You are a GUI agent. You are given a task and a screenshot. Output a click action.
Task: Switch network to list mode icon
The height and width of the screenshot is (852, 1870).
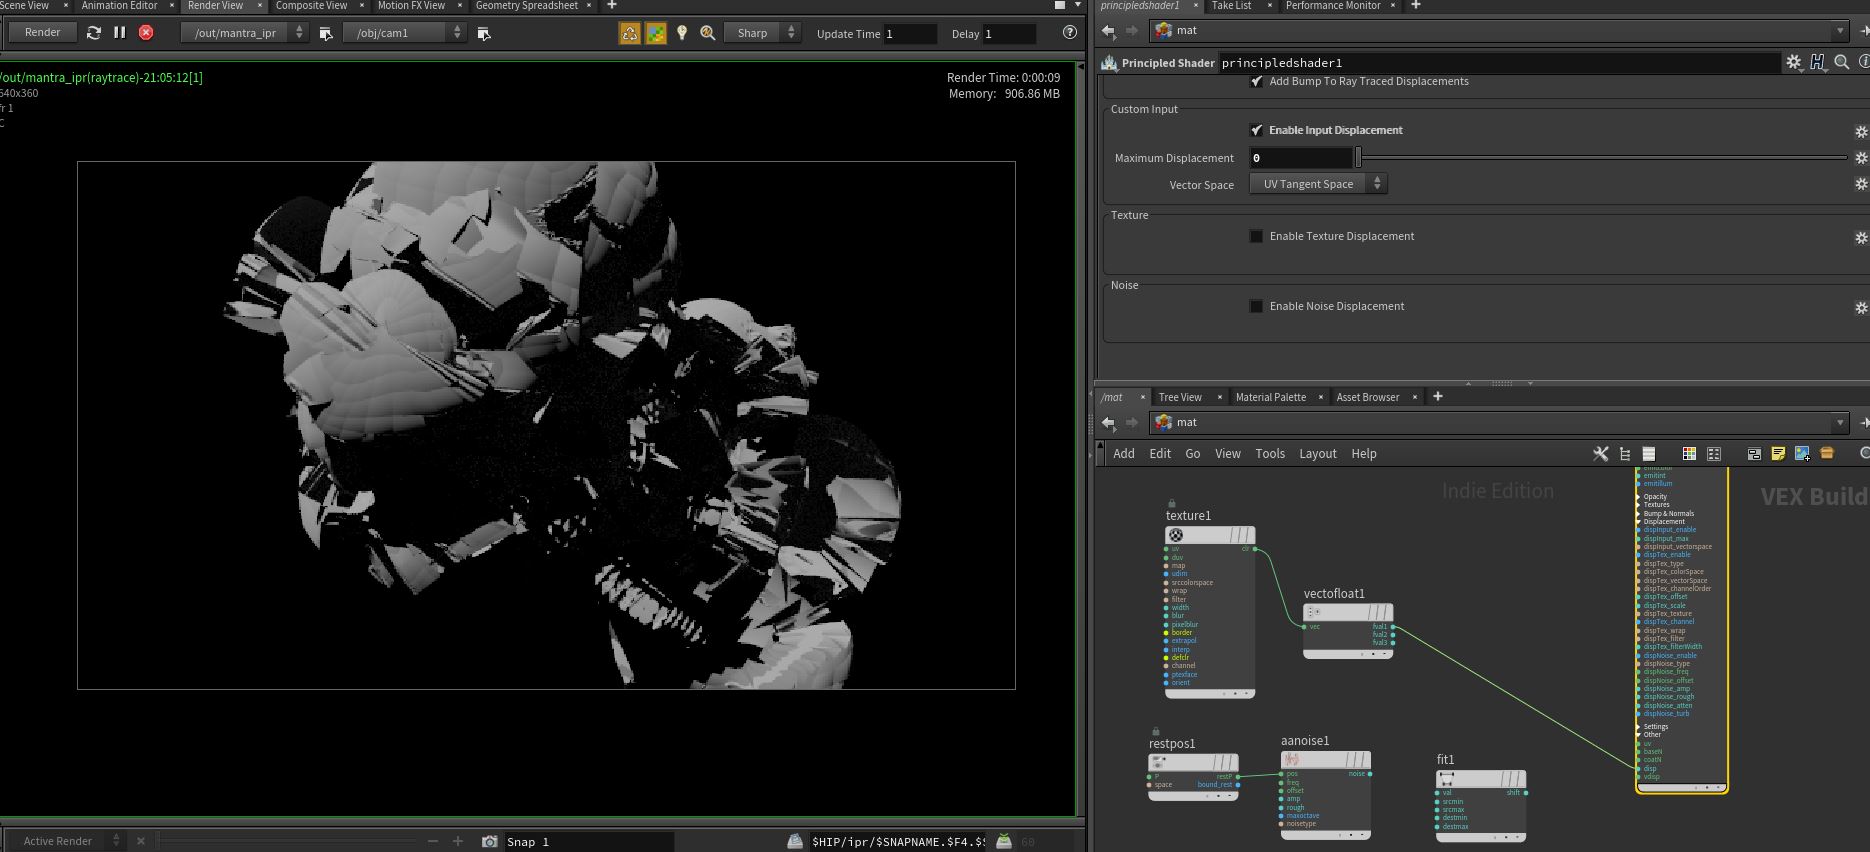tap(1649, 454)
